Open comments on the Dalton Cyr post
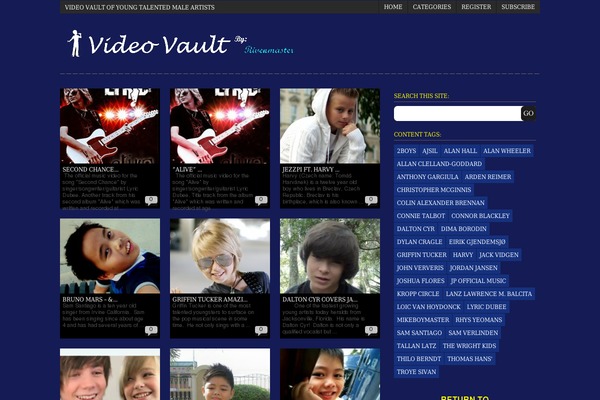Screen dimensions: 600x400 click(x=371, y=330)
